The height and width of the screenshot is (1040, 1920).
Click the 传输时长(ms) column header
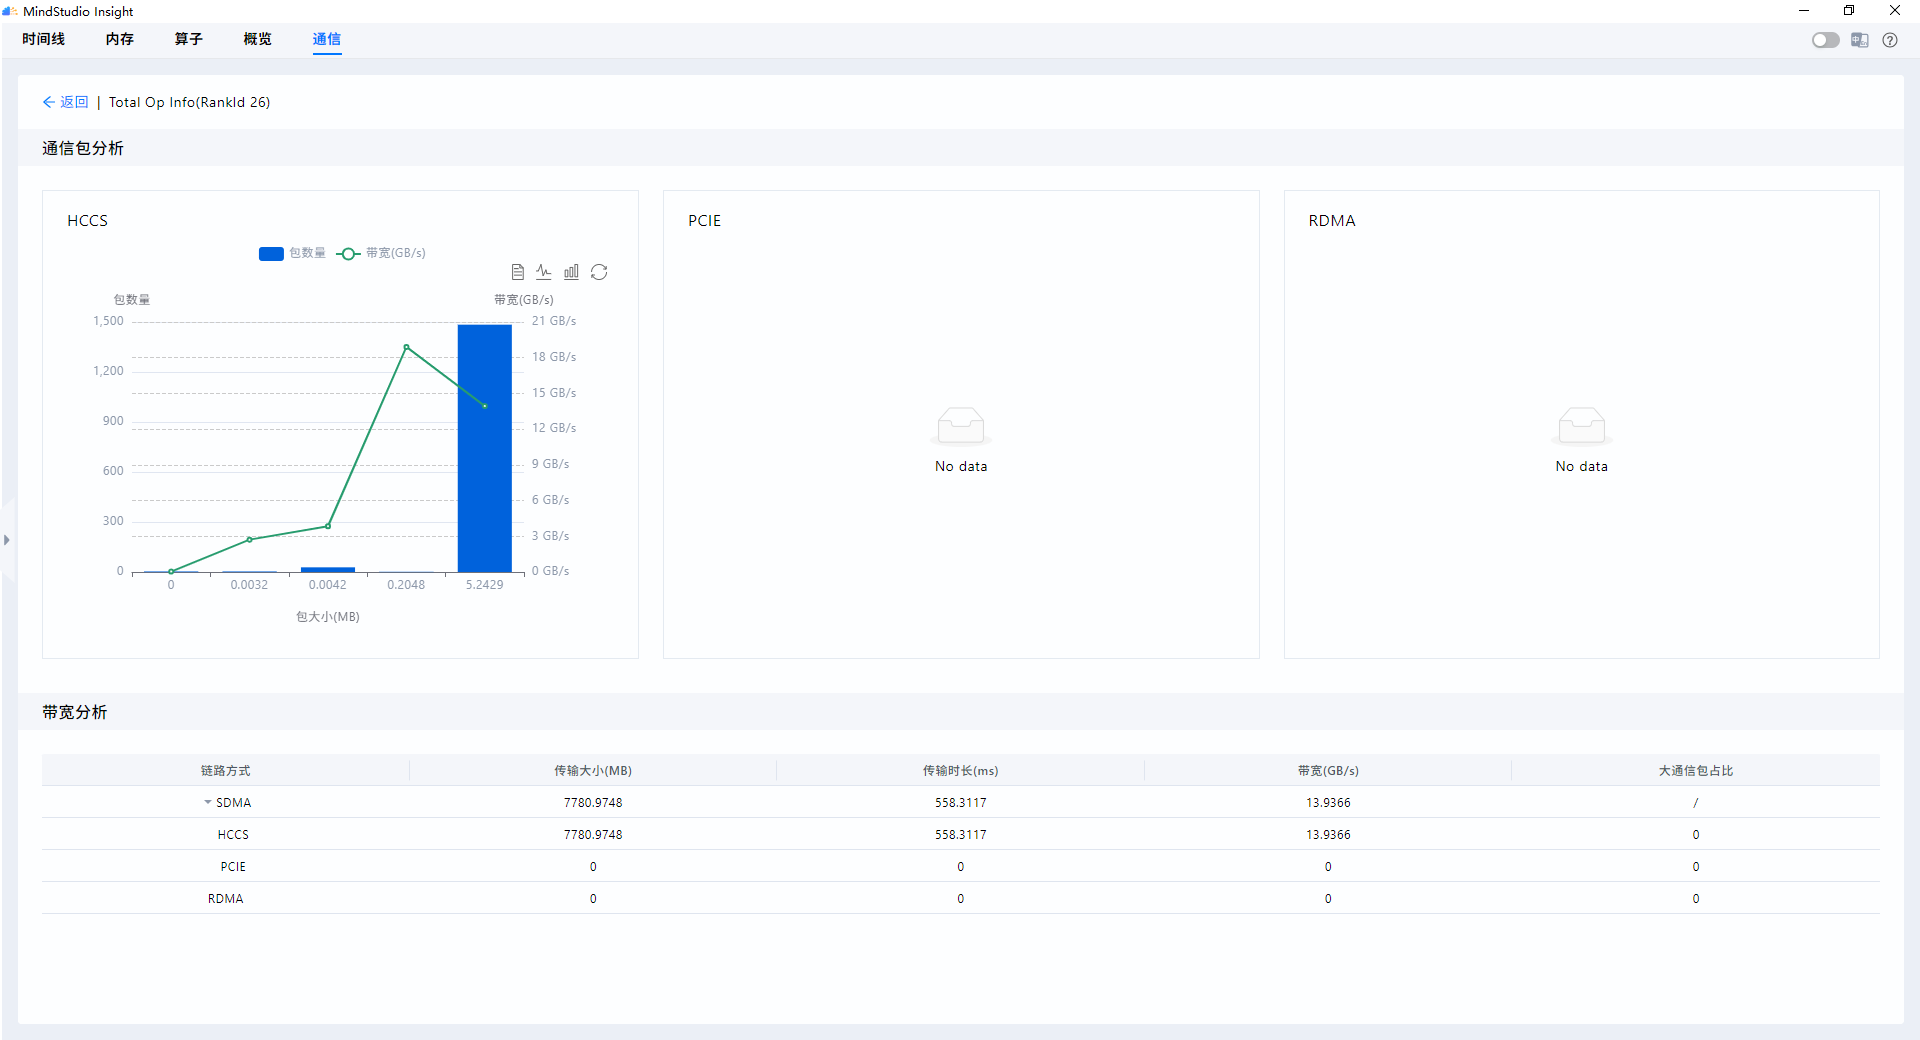point(961,770)
